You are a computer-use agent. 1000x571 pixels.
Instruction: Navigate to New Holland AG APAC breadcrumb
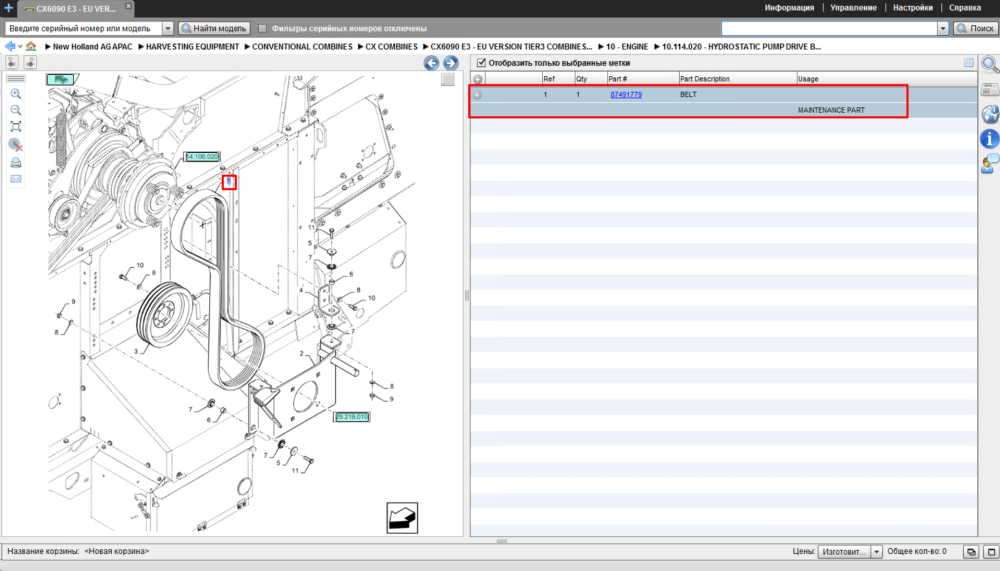pos(92,47)
